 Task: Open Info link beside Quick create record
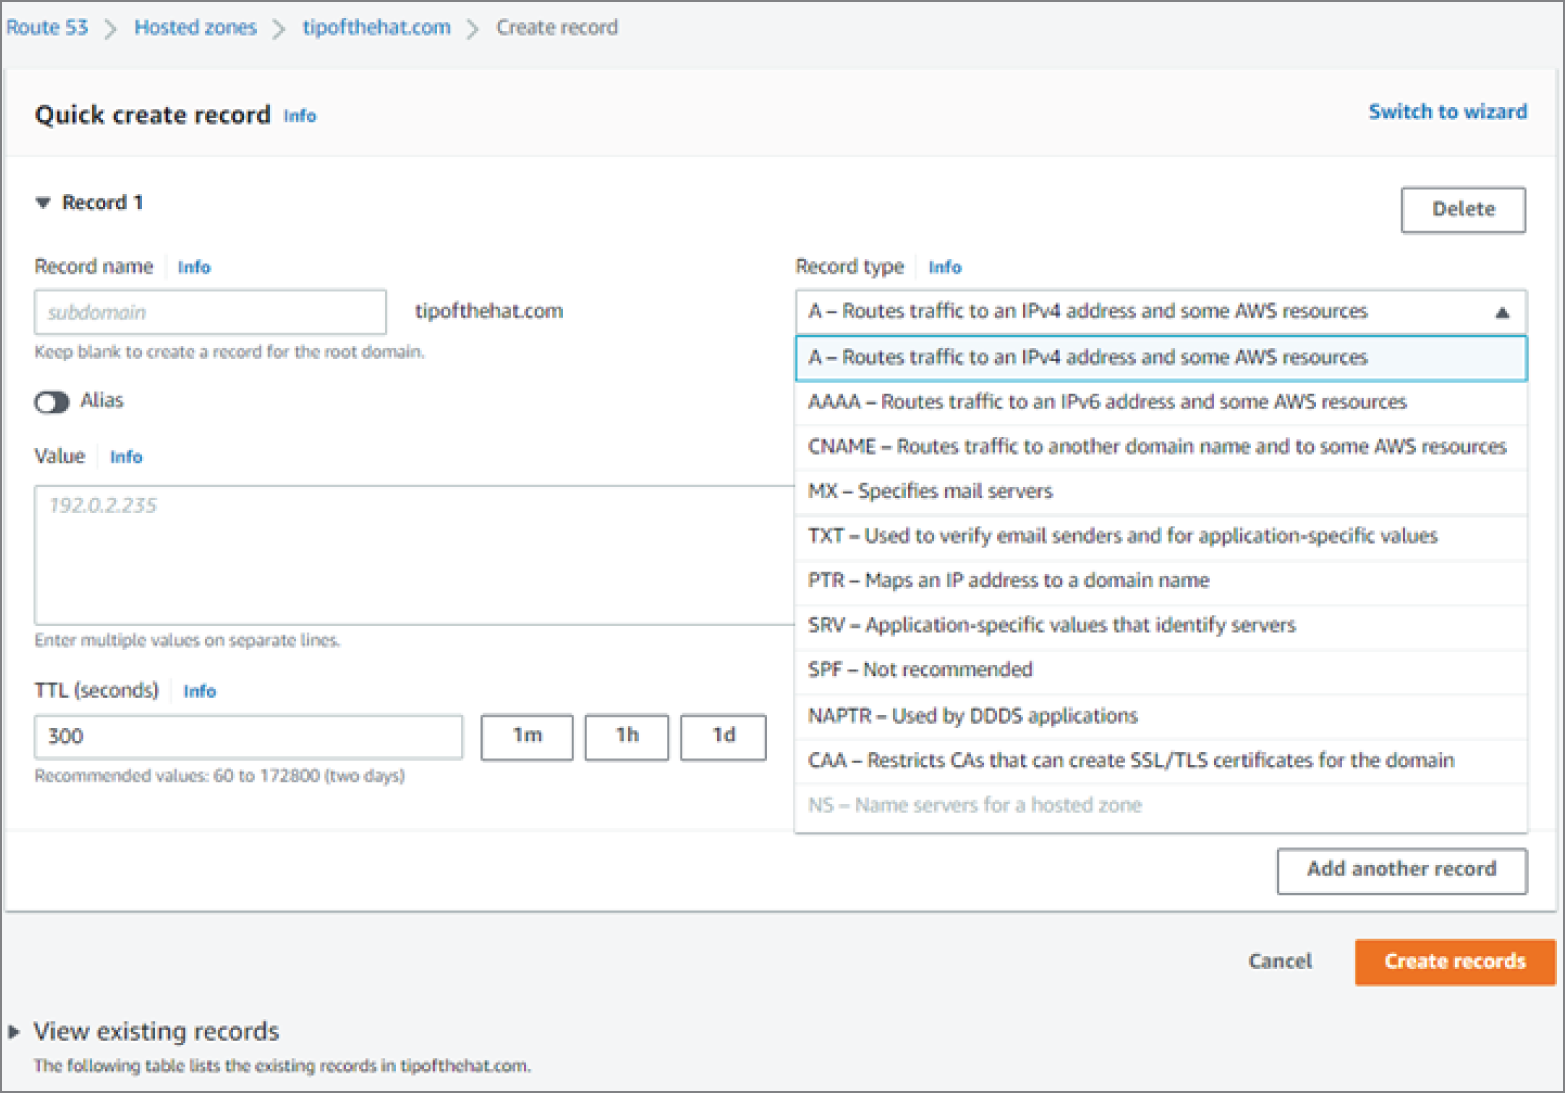300,116
